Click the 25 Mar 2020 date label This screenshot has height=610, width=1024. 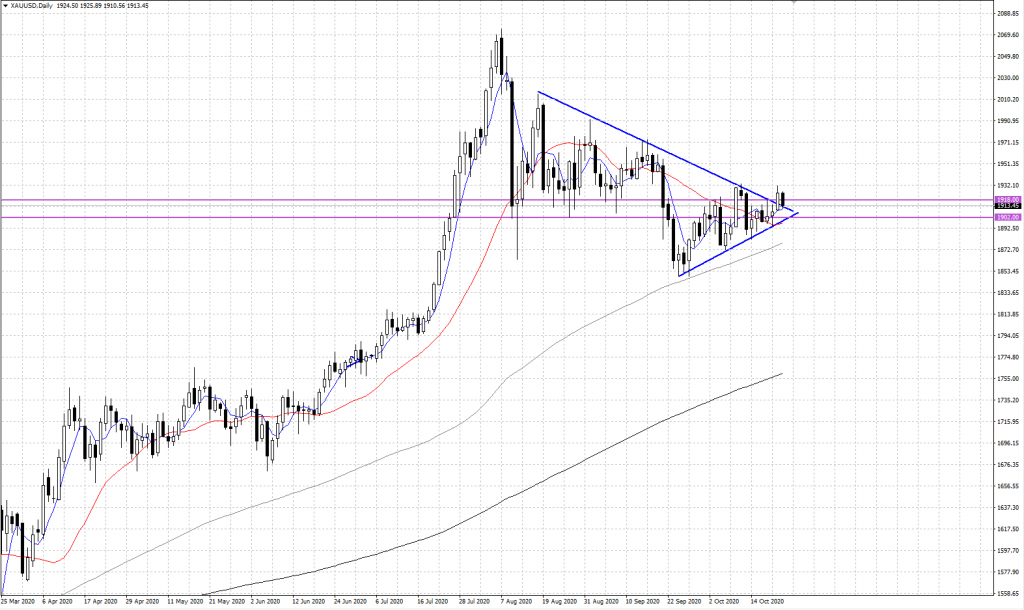point(19,602)
